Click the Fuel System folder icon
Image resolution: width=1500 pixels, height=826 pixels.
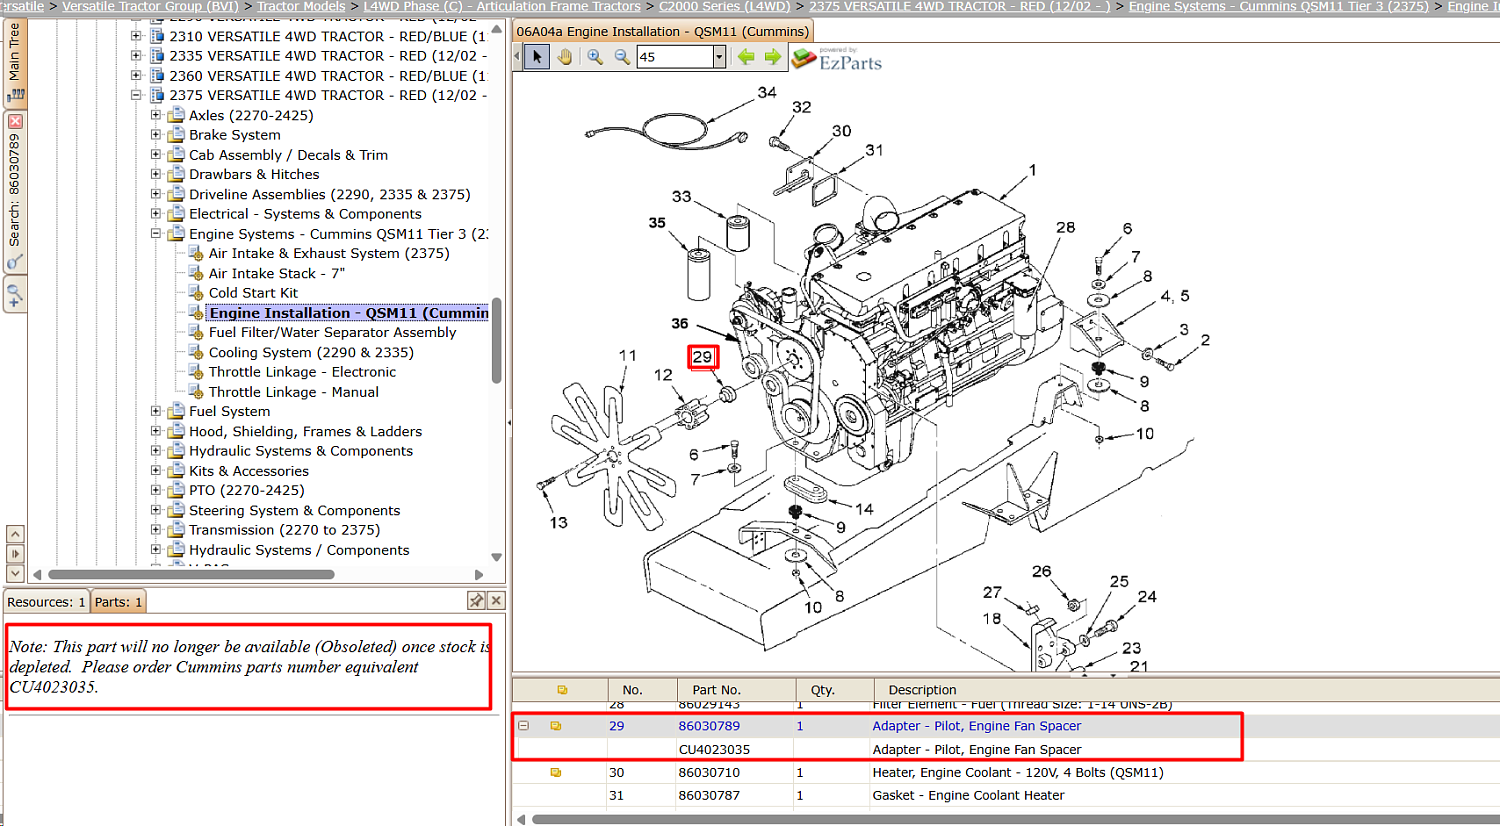(x=177, y=411)
